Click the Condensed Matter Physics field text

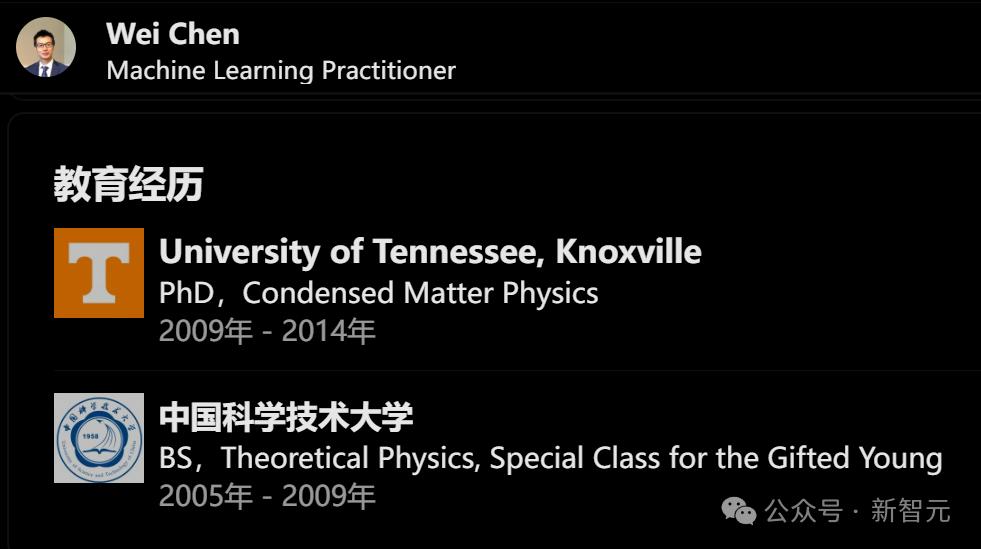(420, 293)
